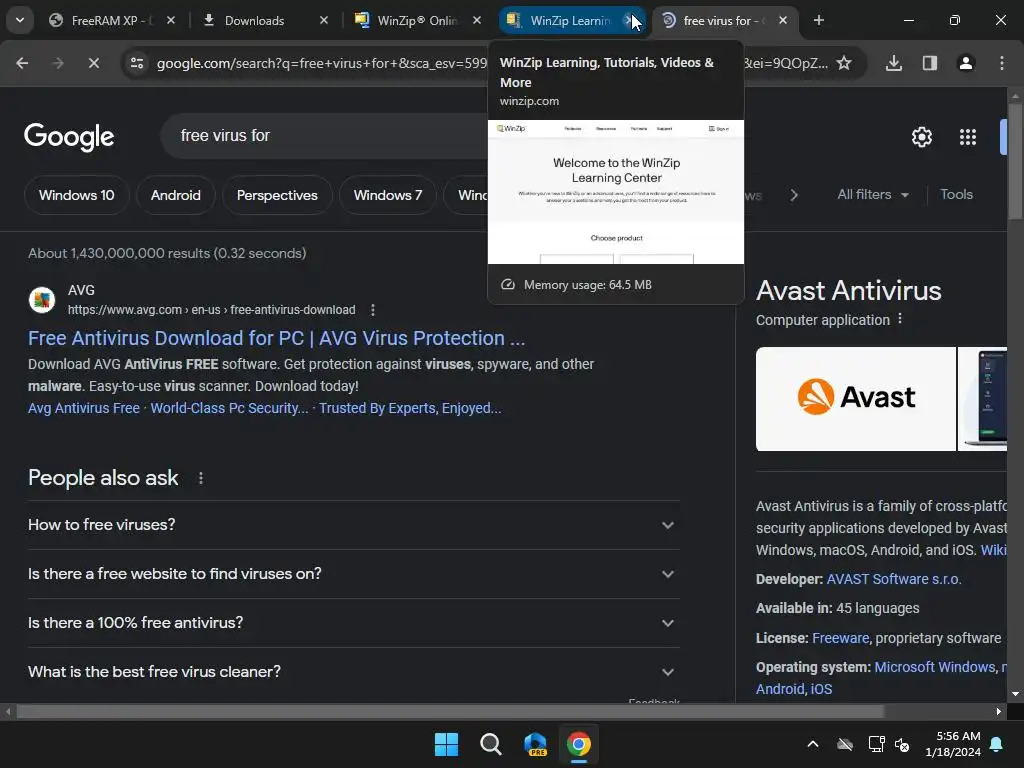Viewport: 1024px width, 768px height.
Task: Open the Avast laptop screenshot image
Action: [x=982, y=399]
